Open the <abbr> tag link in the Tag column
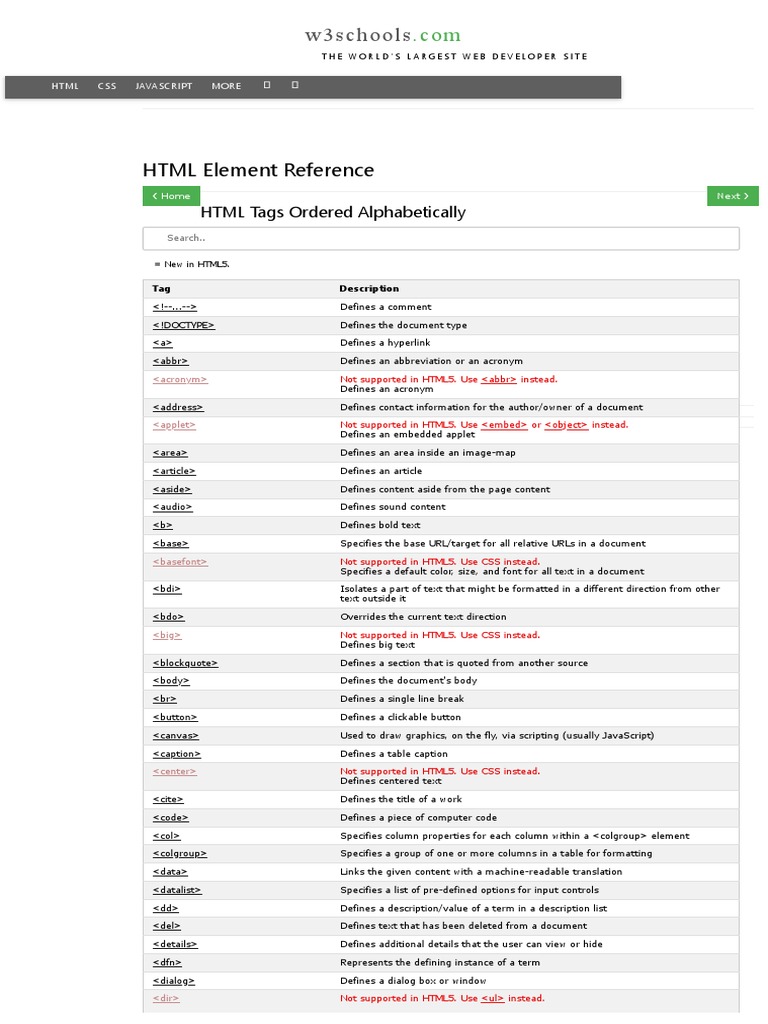The image size is (768, 1024). point(170,361)
